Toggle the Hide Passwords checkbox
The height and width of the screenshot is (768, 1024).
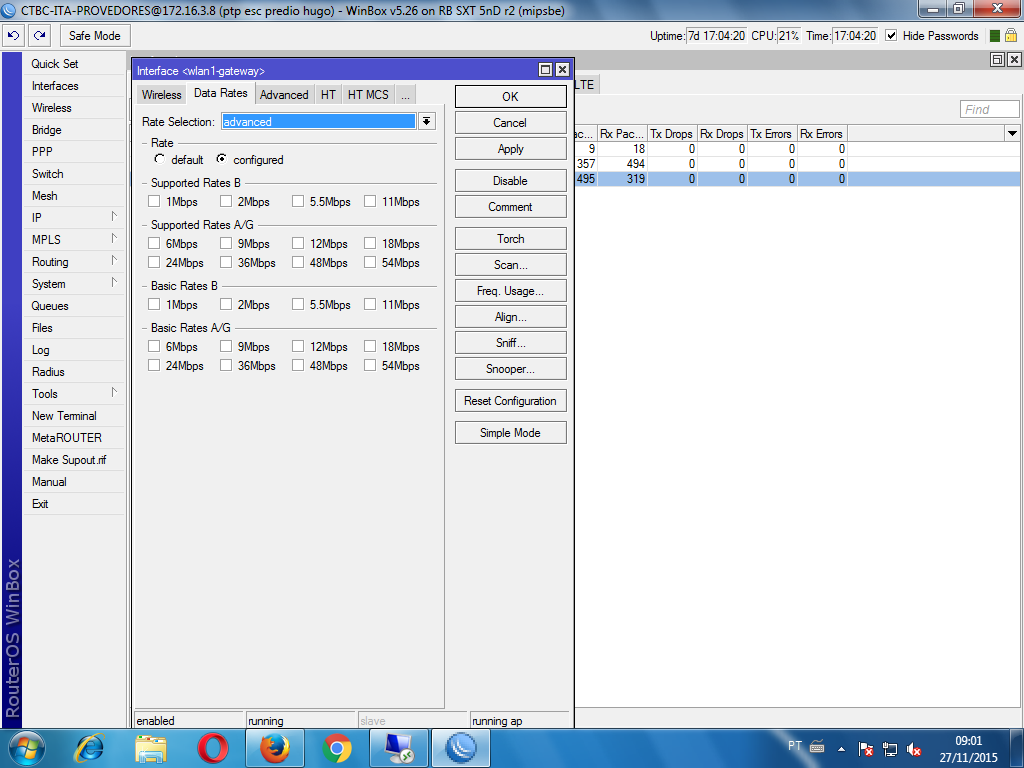(x=891, y=35)
